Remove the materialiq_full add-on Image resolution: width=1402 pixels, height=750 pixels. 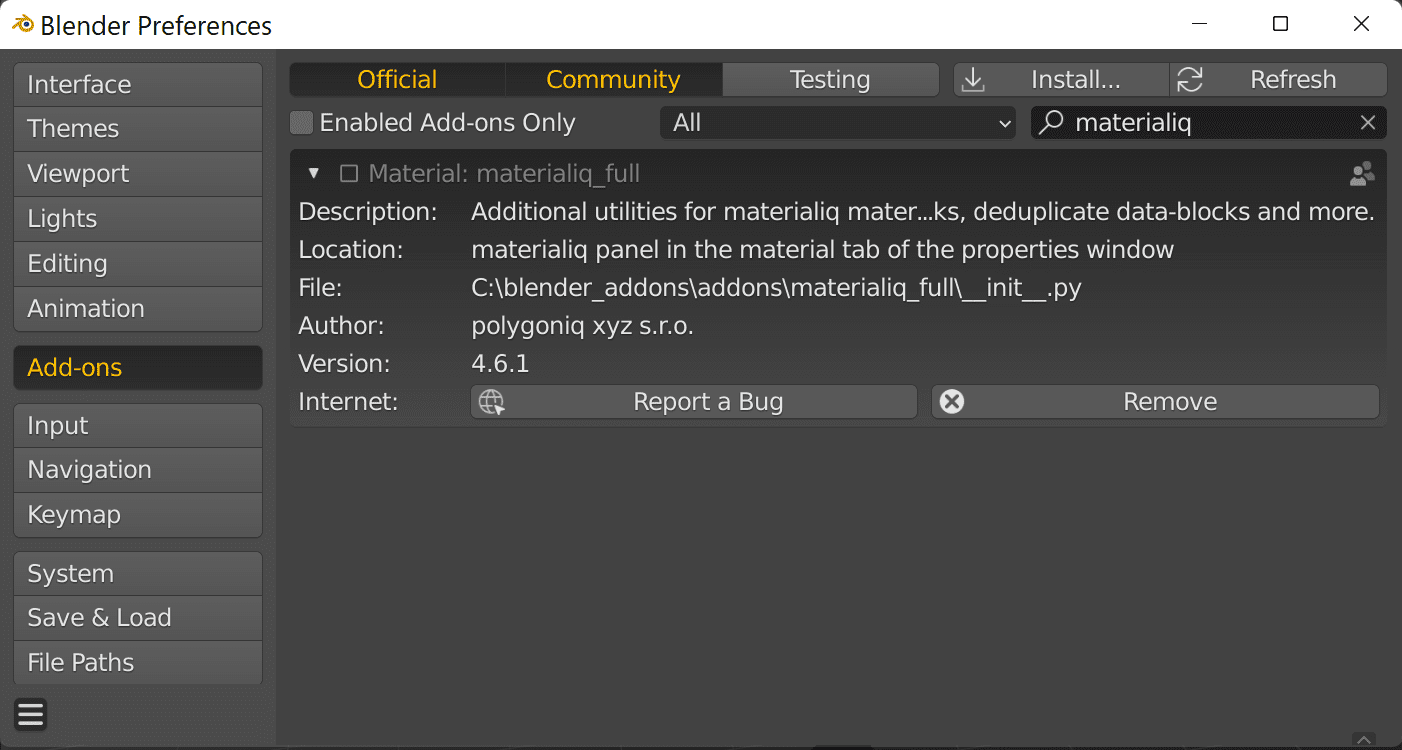point(1155,402)
